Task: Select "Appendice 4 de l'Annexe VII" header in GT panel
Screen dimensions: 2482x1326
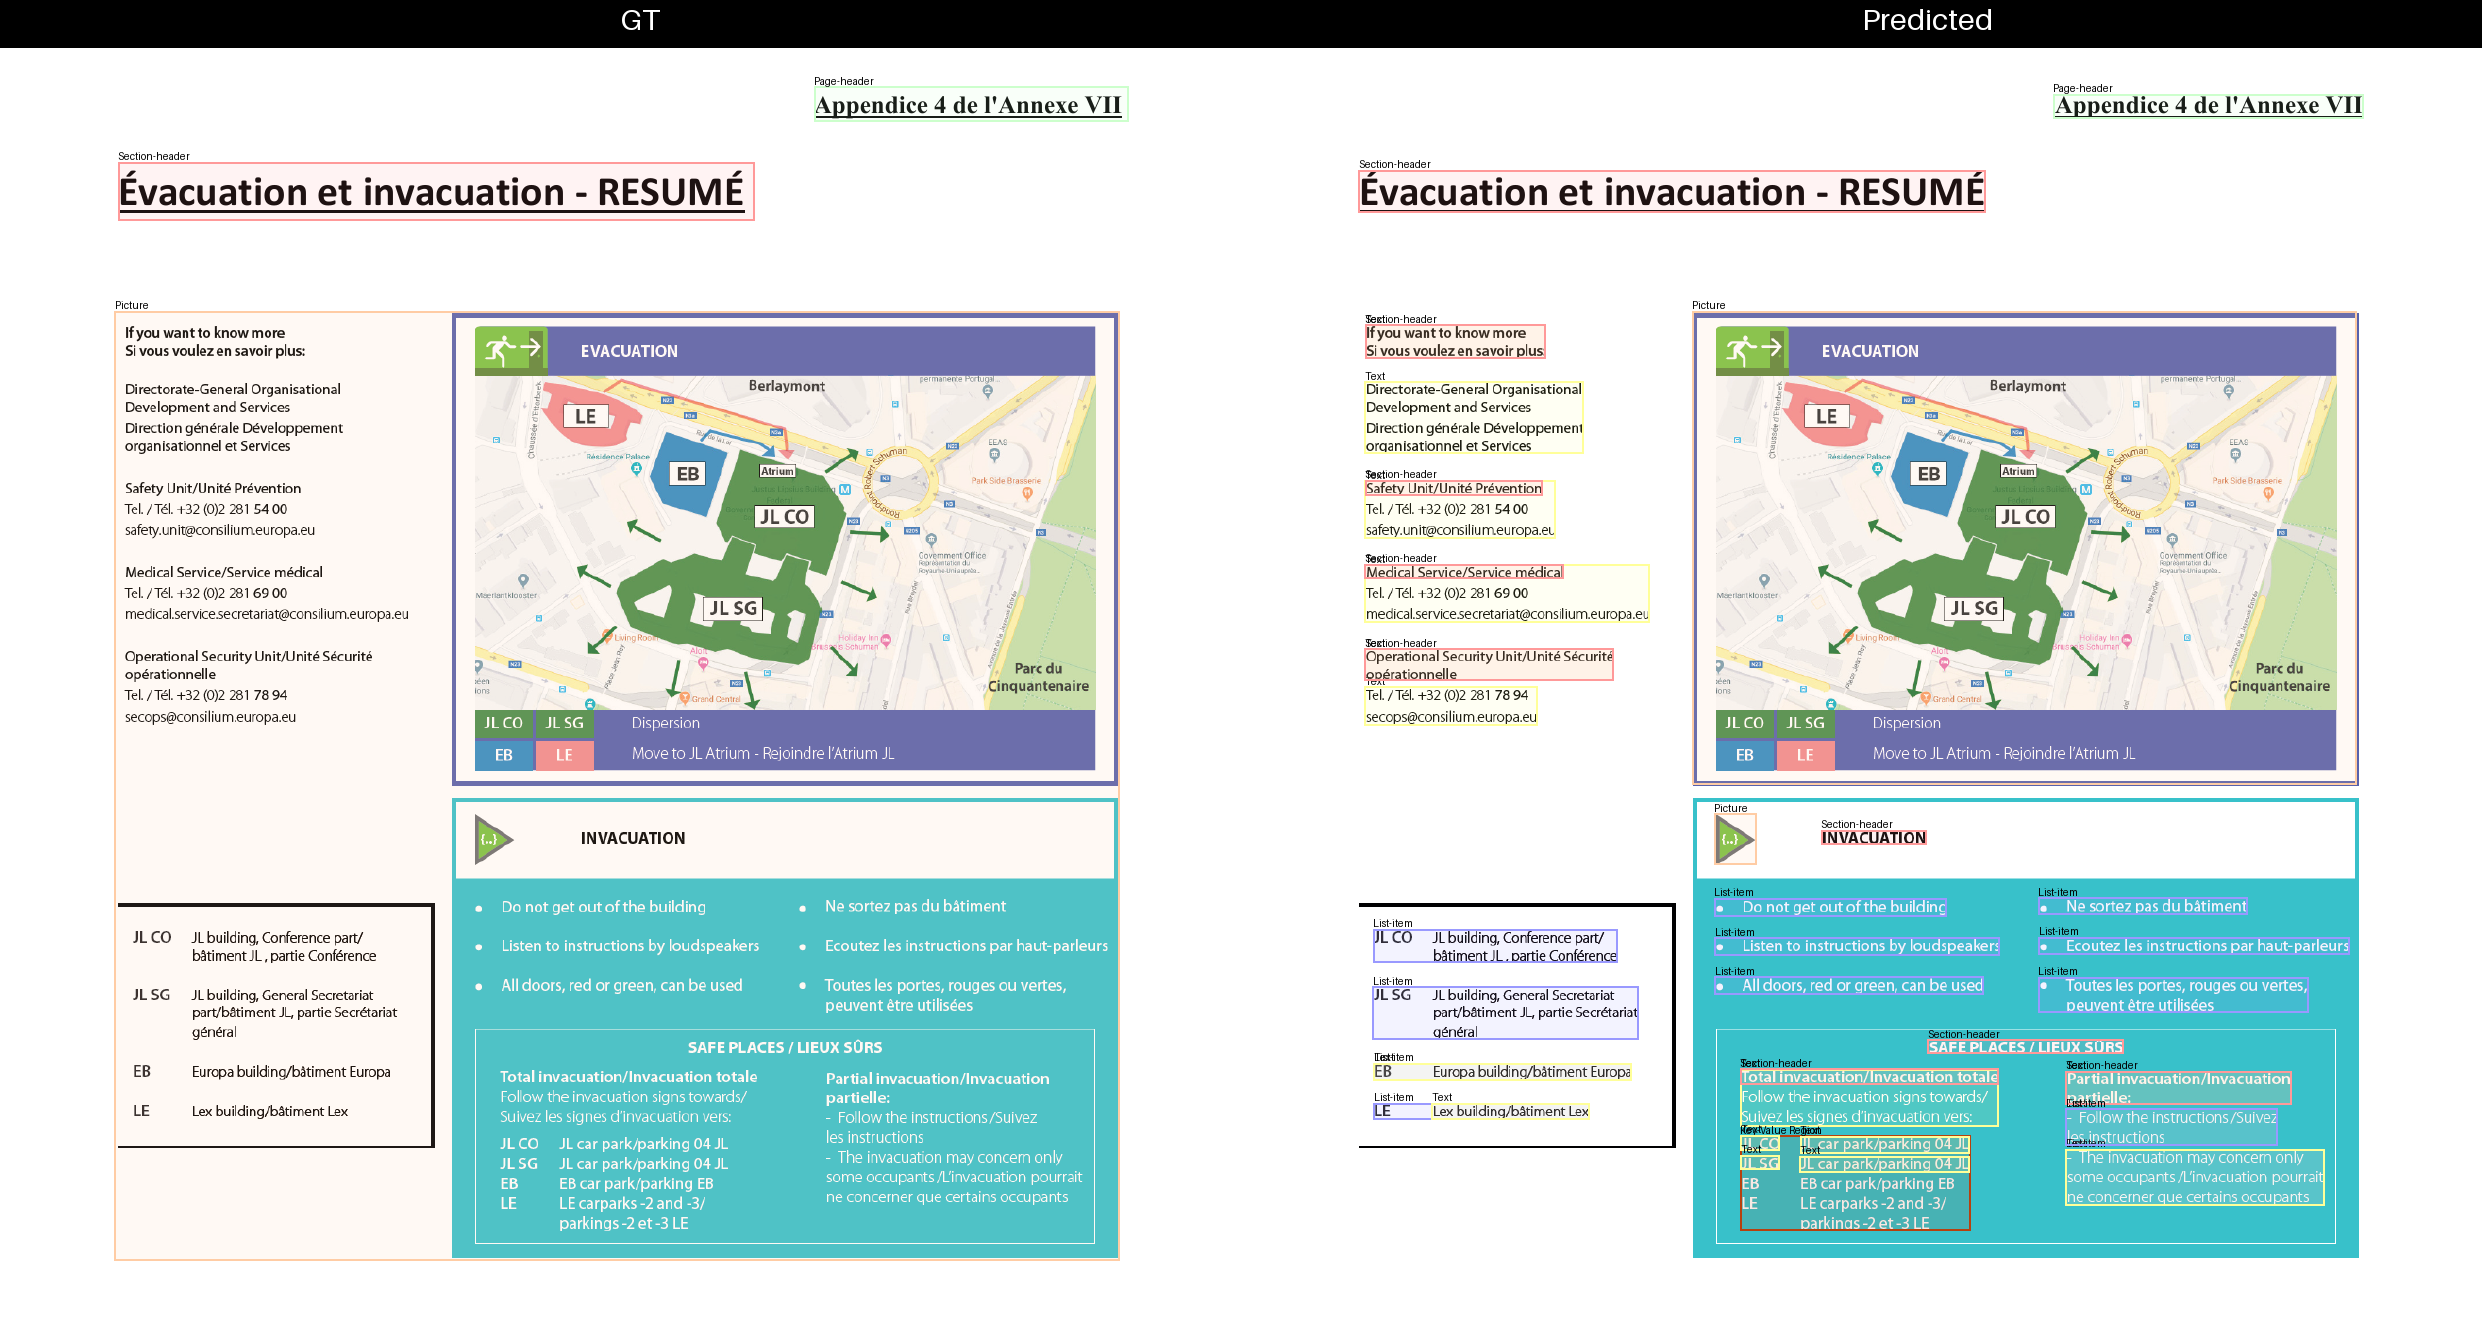Action: (x=968, y=105)
